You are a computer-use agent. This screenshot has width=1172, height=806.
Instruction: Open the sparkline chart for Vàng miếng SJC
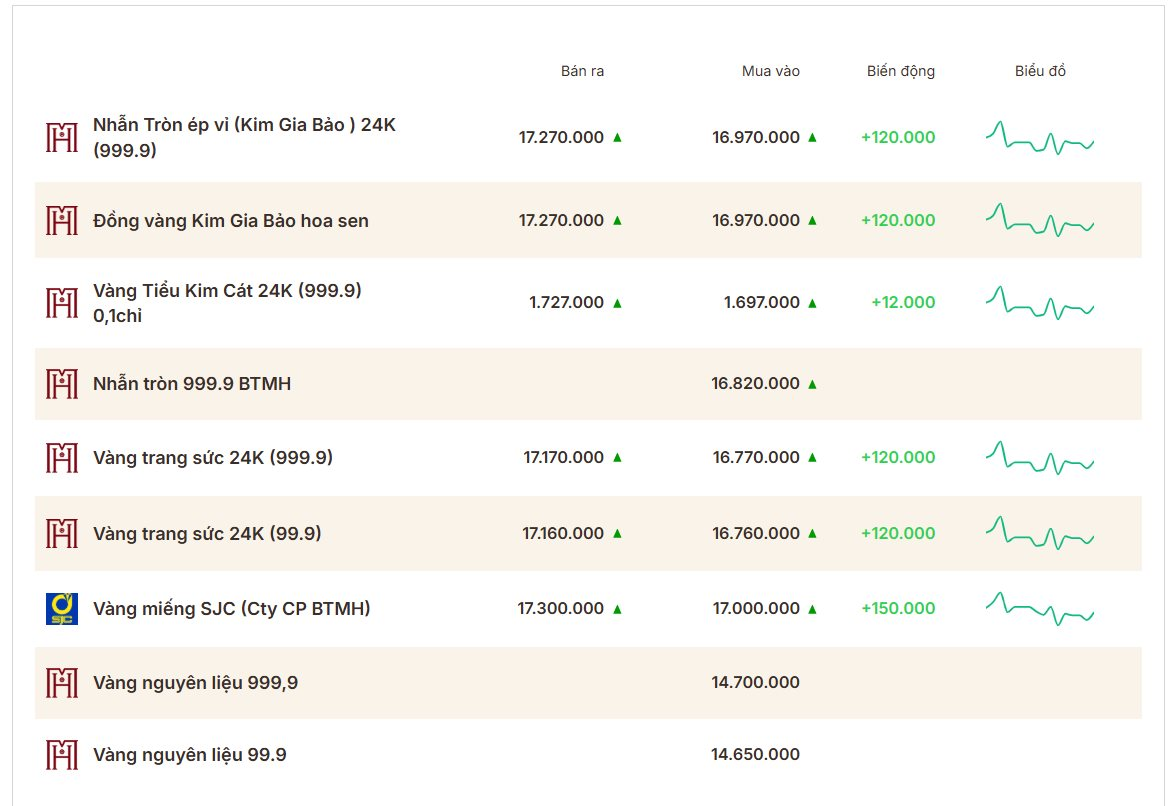click(x=1040, y=608)
